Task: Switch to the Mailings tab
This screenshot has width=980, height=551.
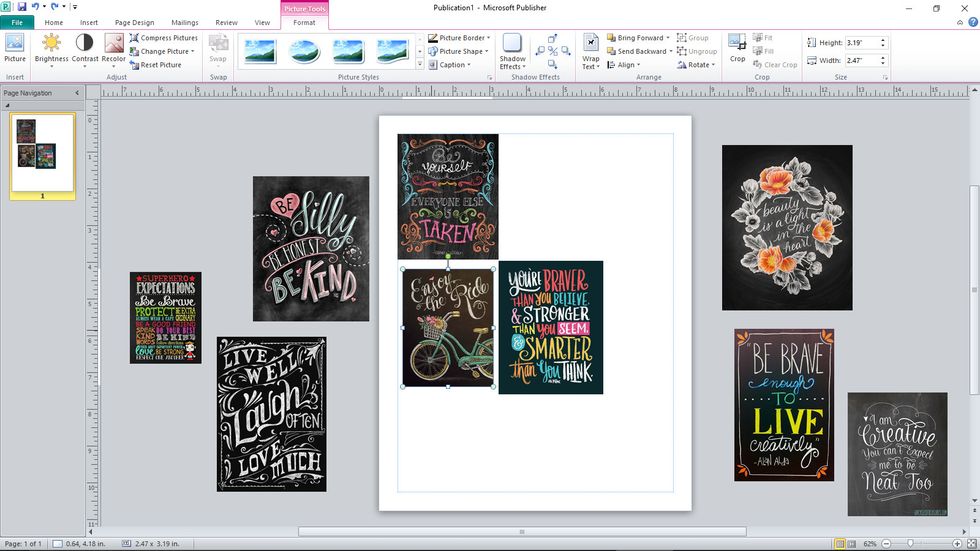Action: [185, 22]
